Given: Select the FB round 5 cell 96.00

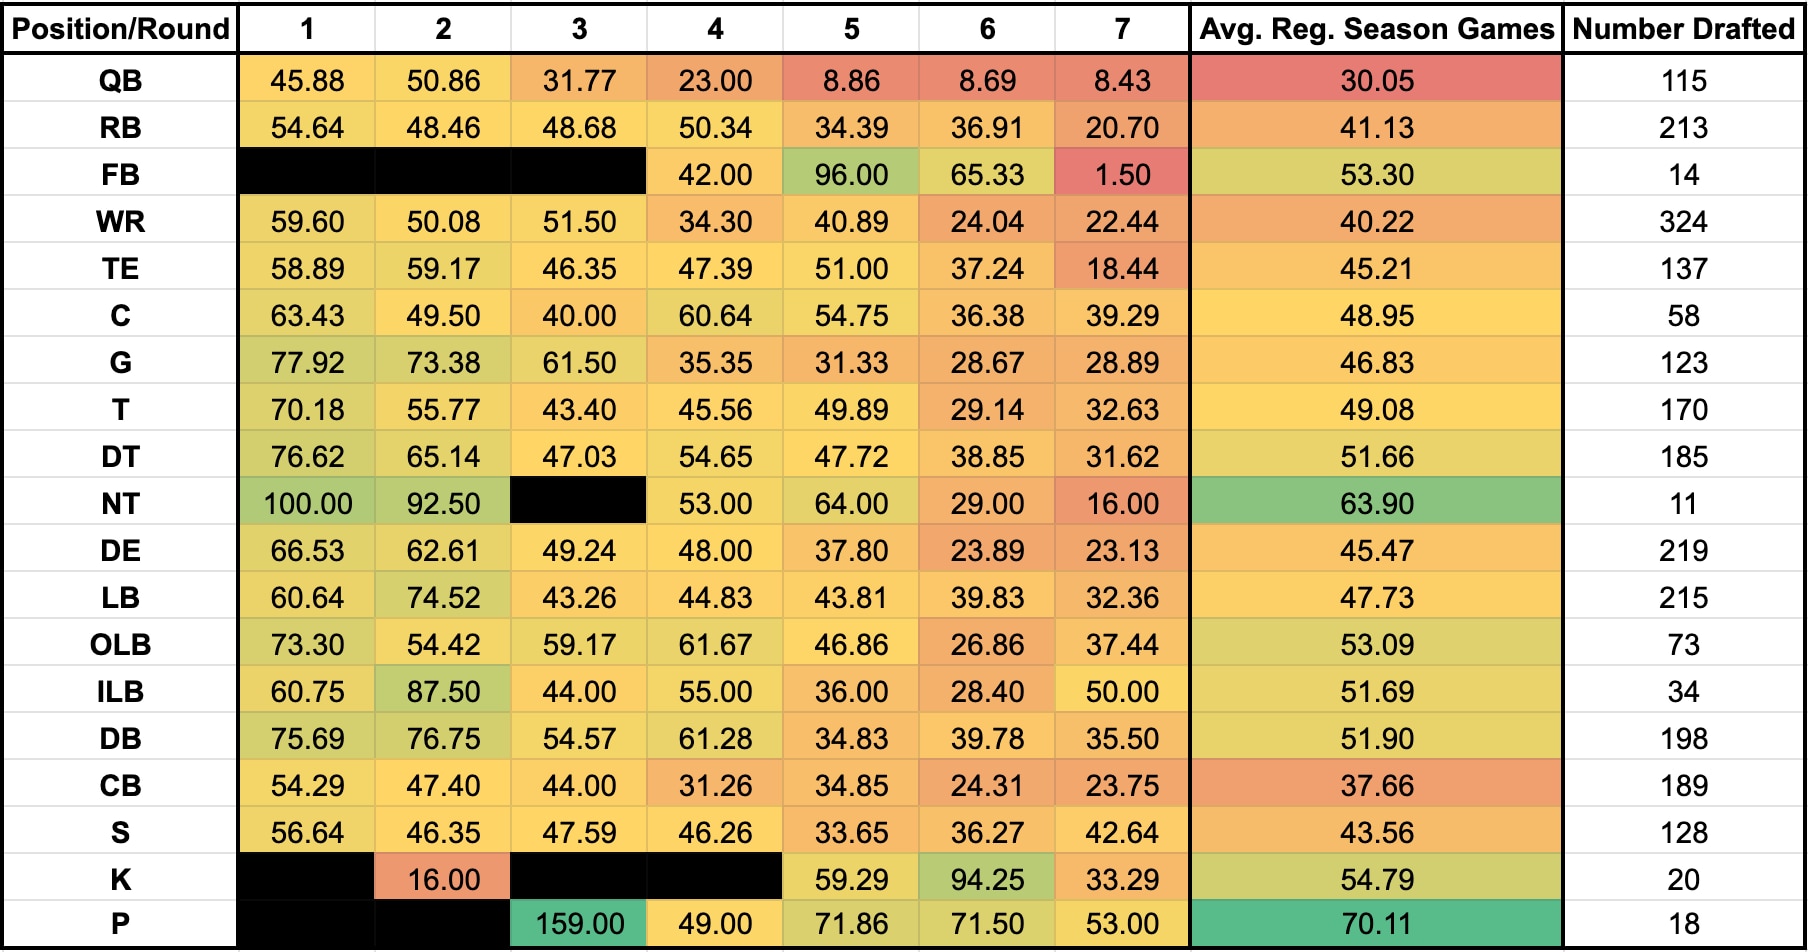Looking at the screenshot, I should point(851,174).
